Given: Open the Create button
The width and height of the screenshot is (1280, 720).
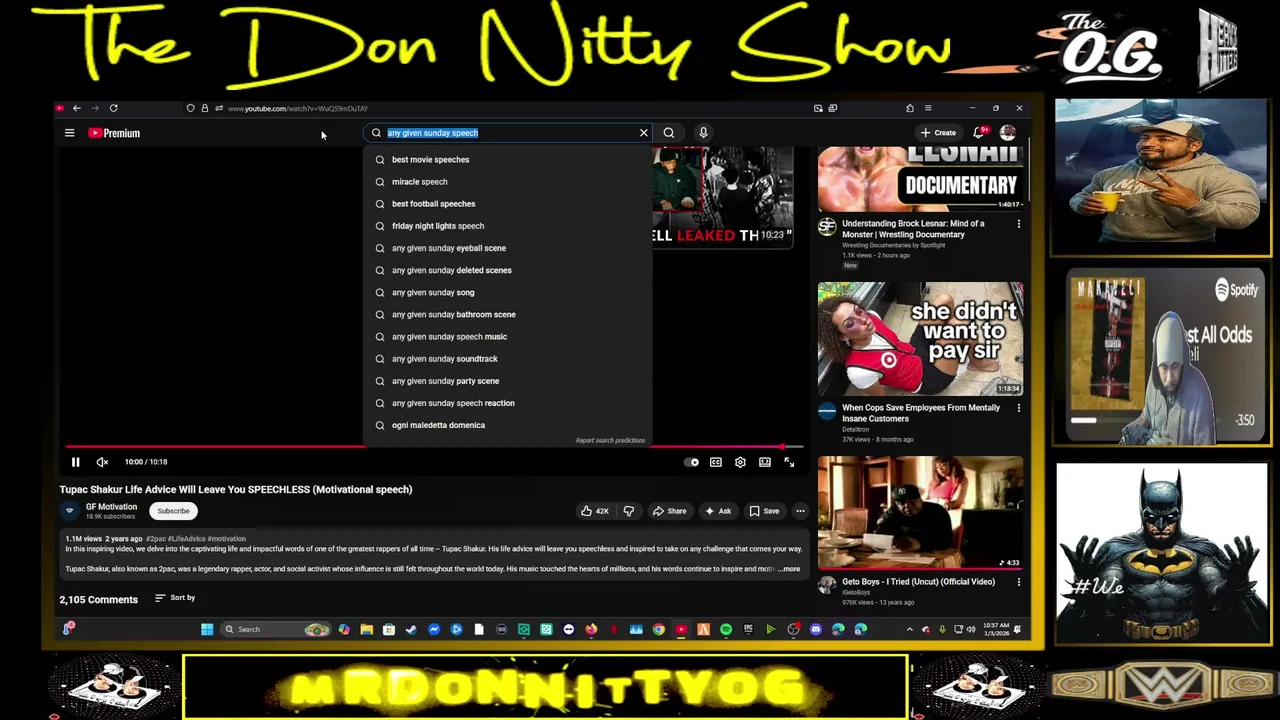Looking at the screenshot, I should (x=938, y=132).
